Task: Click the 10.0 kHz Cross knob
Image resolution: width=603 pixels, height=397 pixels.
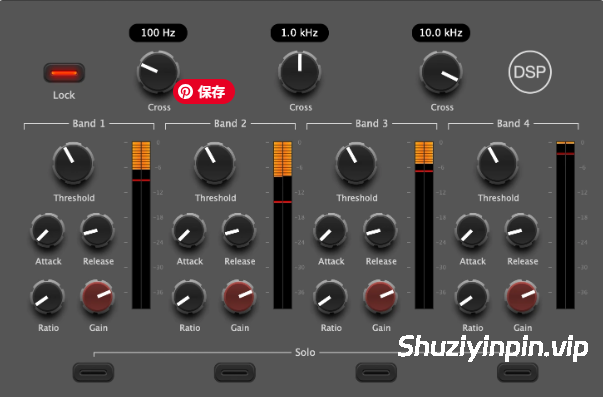Action: coord(441,72)
